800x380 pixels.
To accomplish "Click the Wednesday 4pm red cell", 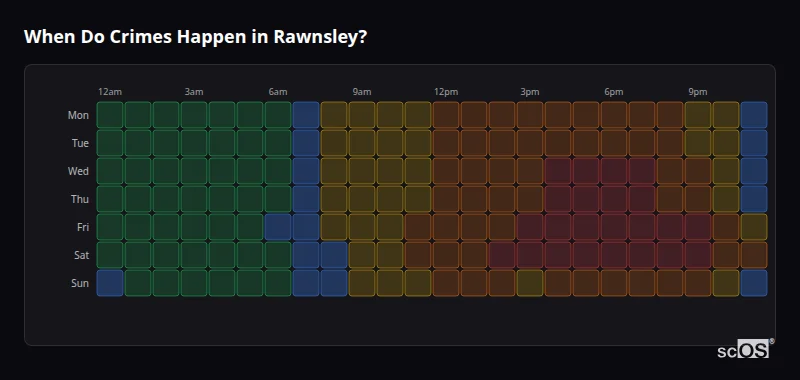I will 558,171.
